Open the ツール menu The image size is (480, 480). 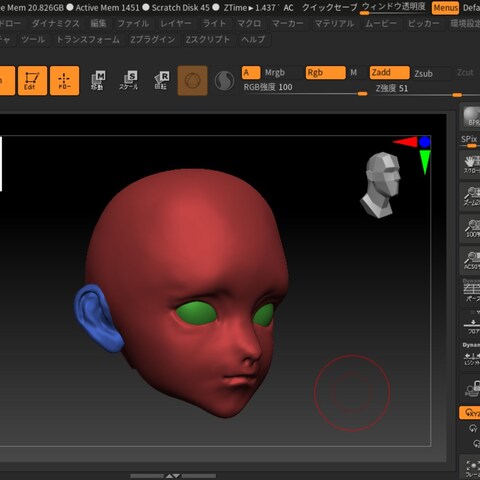33,40
